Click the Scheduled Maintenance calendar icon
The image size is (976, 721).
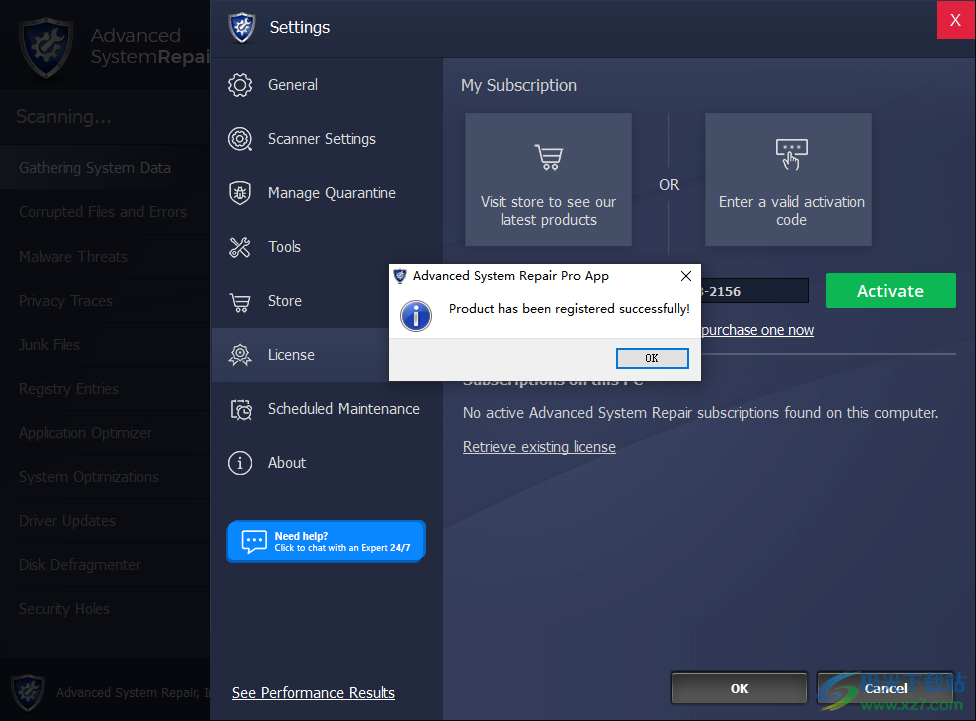tap(241, 410)
